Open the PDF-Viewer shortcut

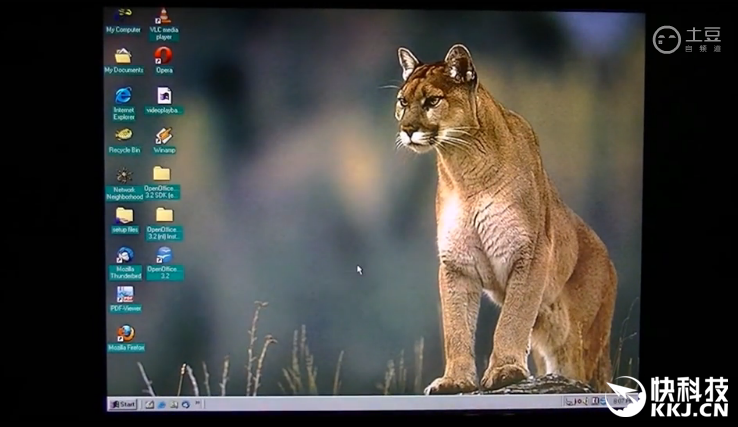click(125, 294)
